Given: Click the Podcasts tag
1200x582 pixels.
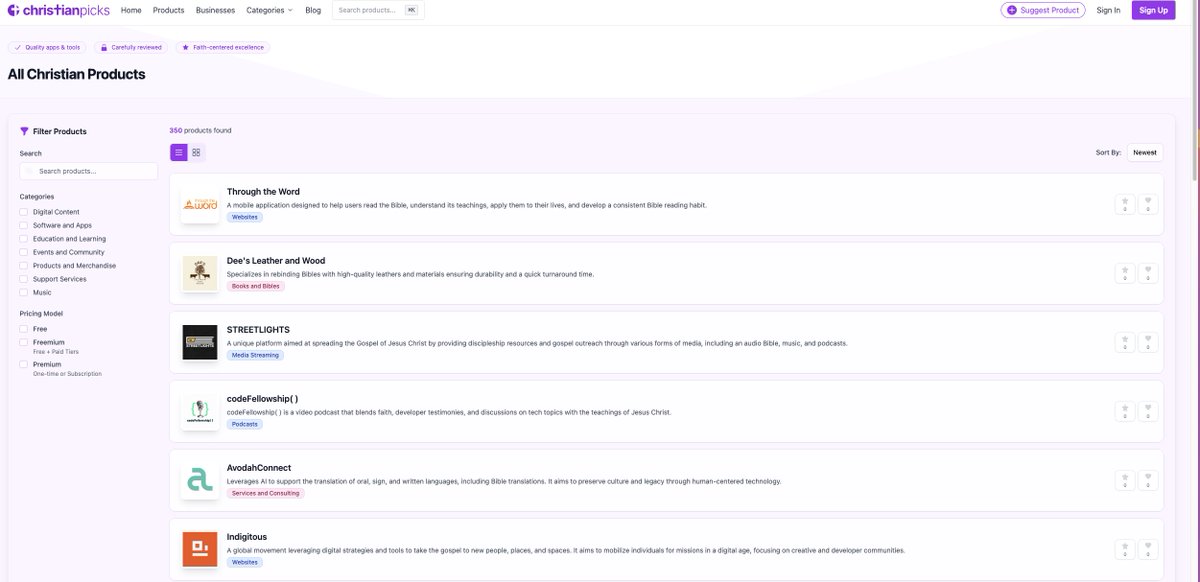Looking at the screenshot, I should tap(244, 424).
